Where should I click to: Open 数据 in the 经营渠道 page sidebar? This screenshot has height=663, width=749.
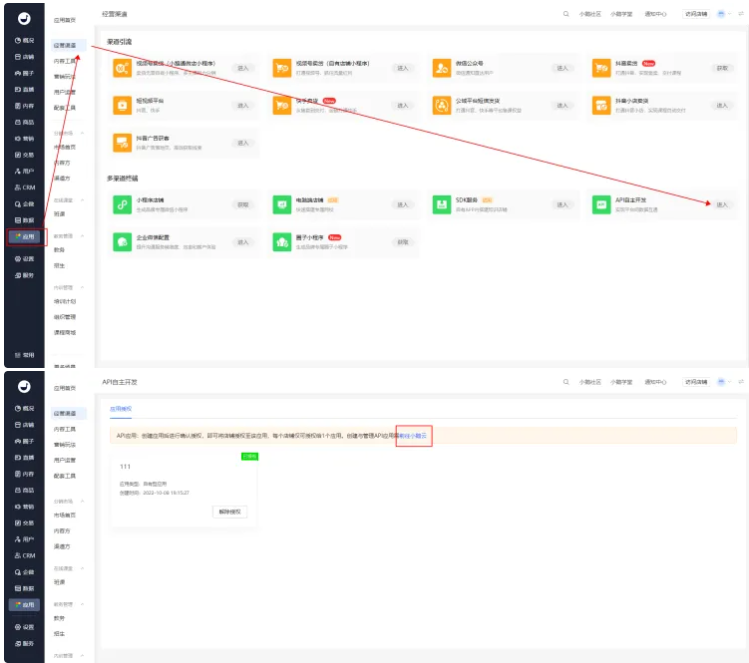coord(24,220)
